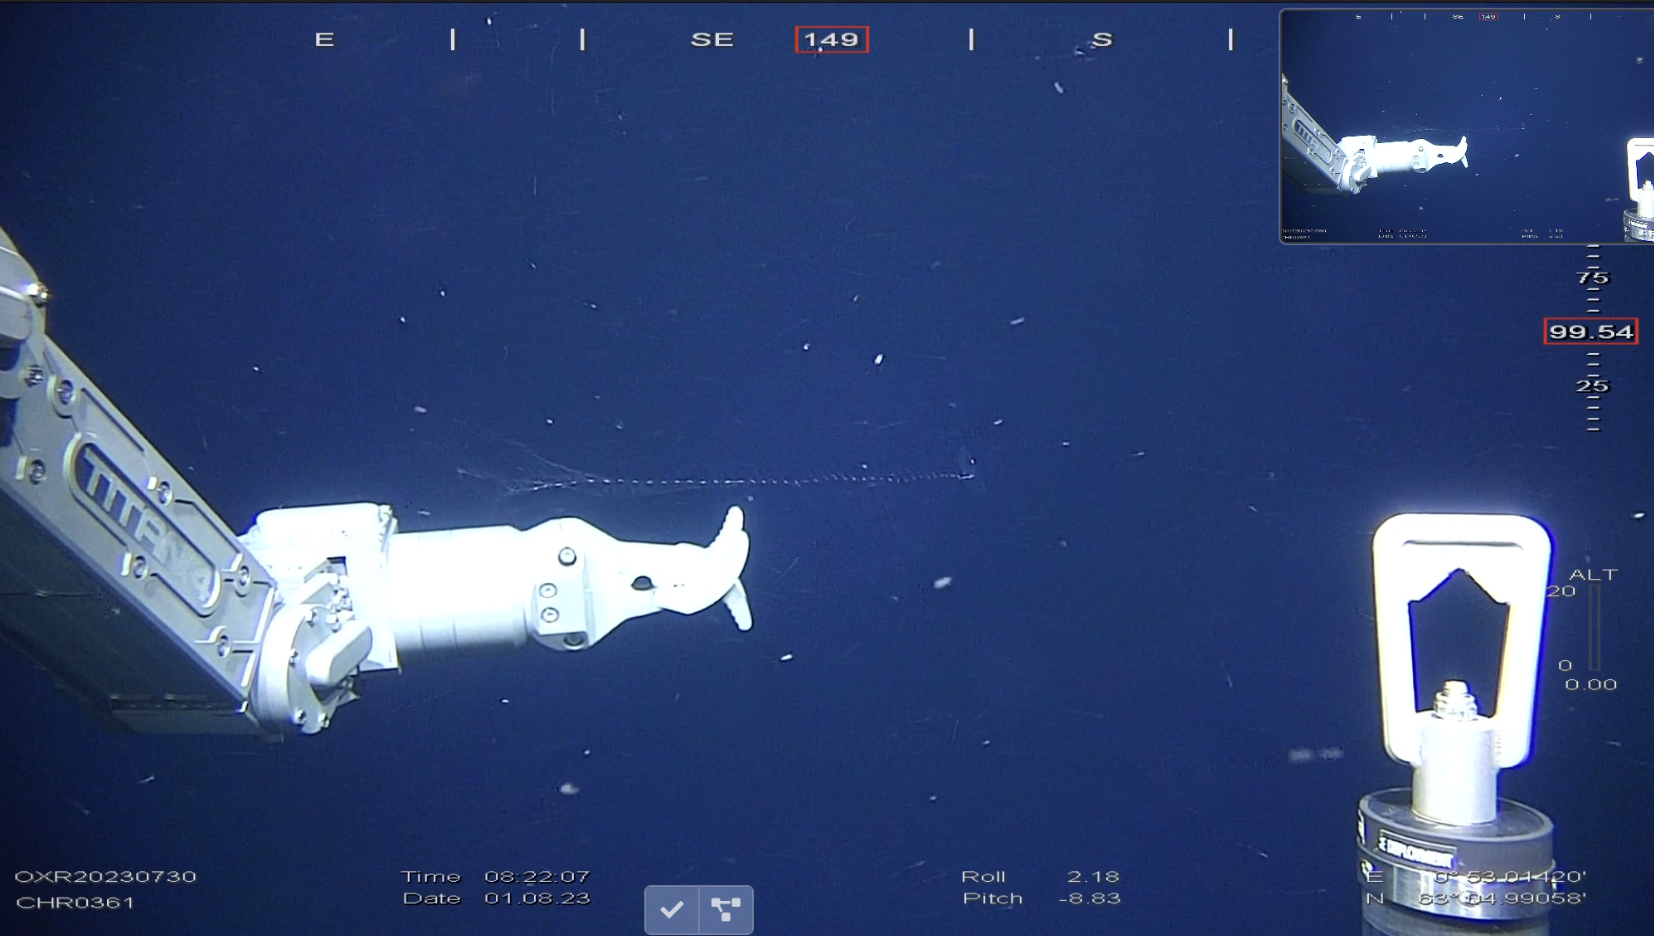Click the SE compass label
The image size is (1654, 936).
[x=712, y=40]
